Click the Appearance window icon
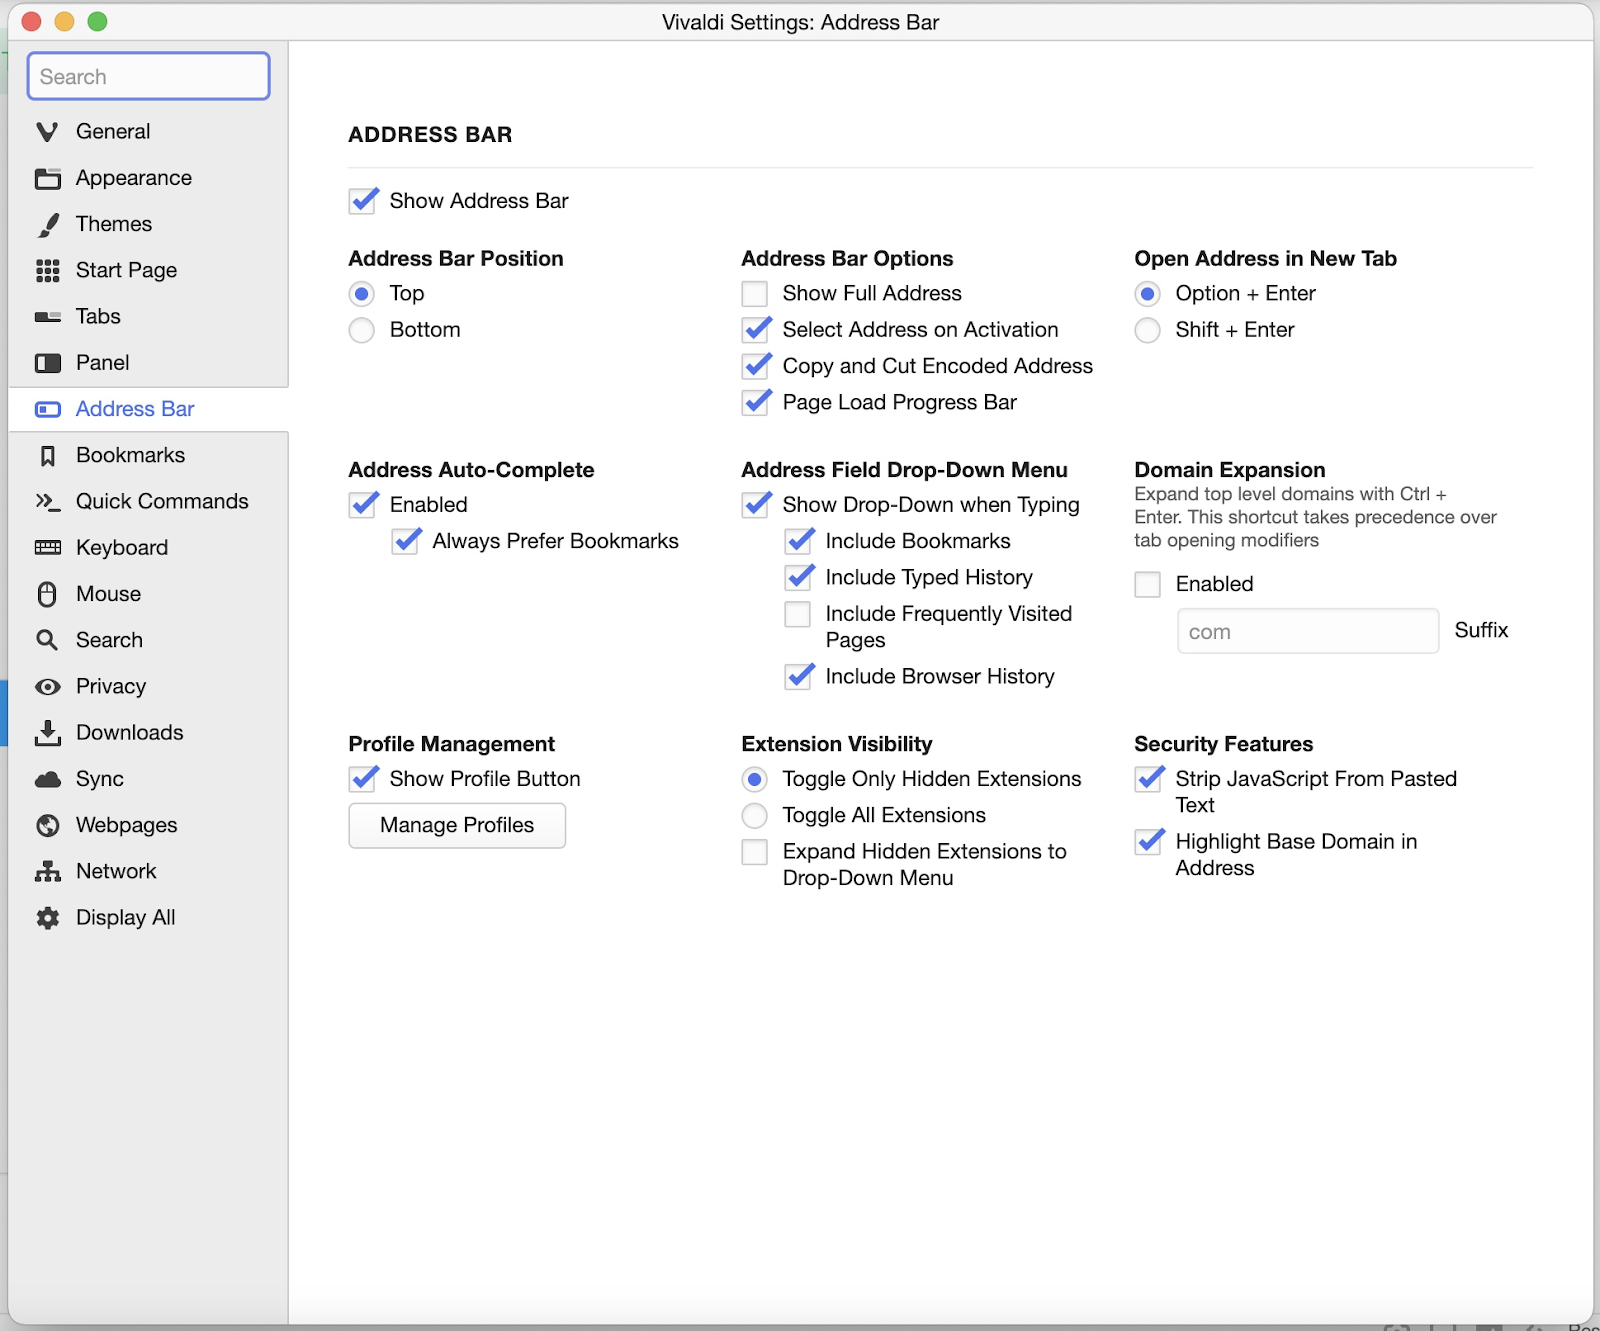Screen dimensions: 1600x1331 pos(47,178)
